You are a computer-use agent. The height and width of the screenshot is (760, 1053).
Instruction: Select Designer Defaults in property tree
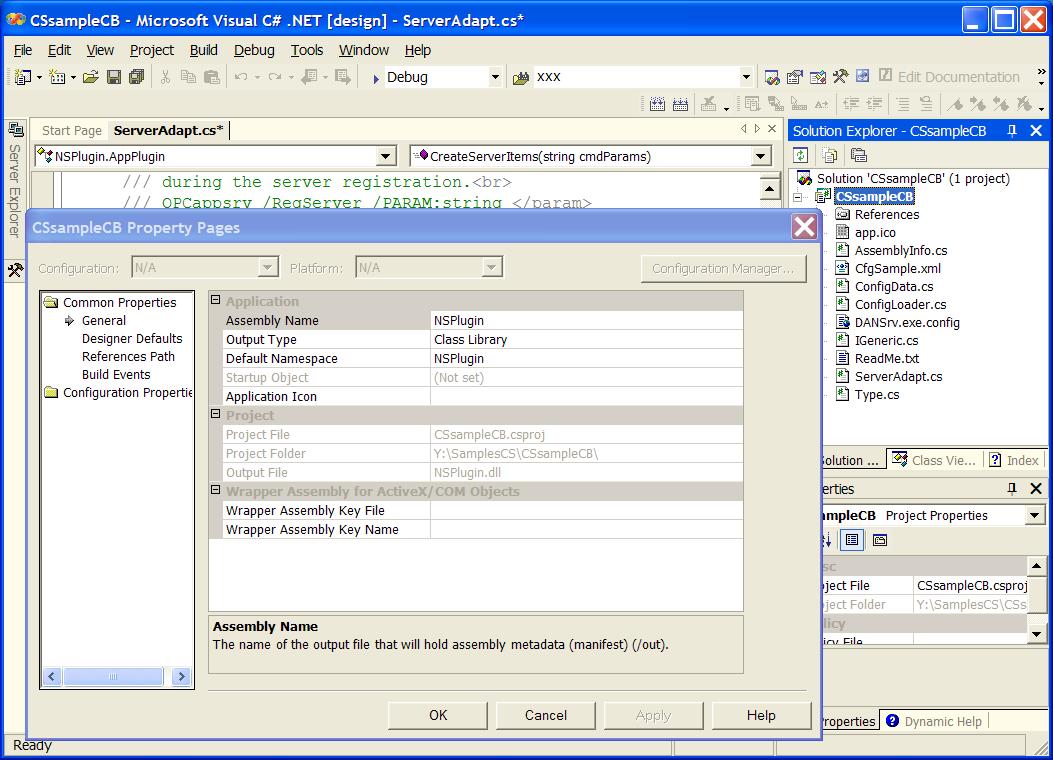[132, 338]
